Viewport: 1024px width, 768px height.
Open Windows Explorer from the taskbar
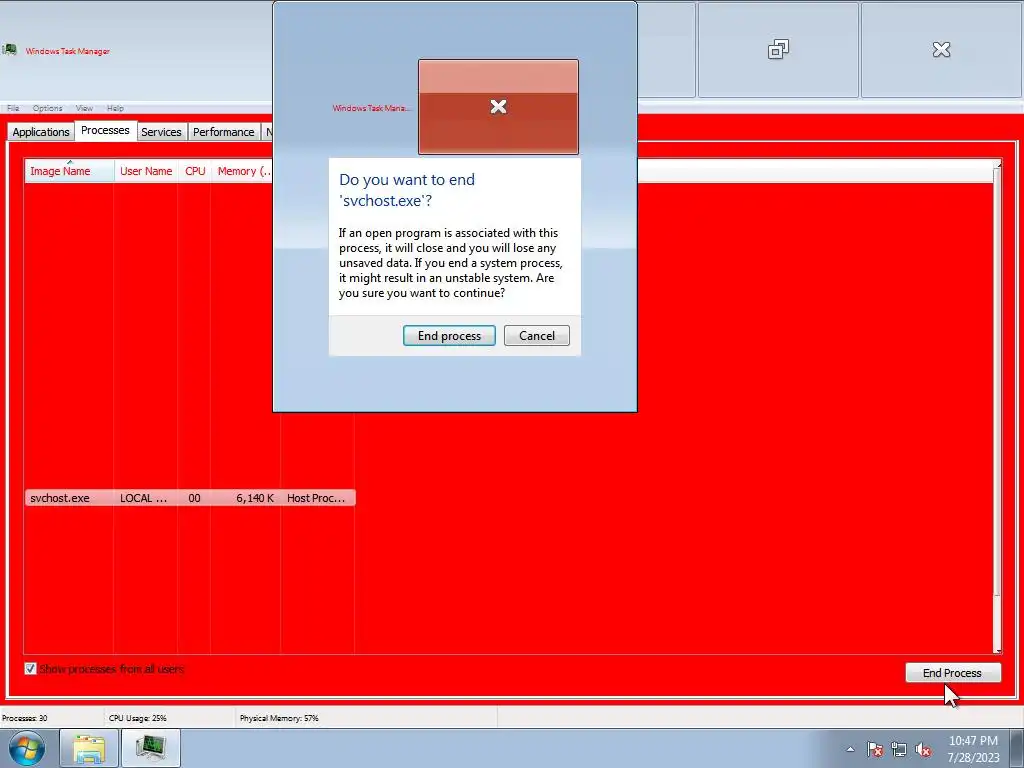[89, 748]
